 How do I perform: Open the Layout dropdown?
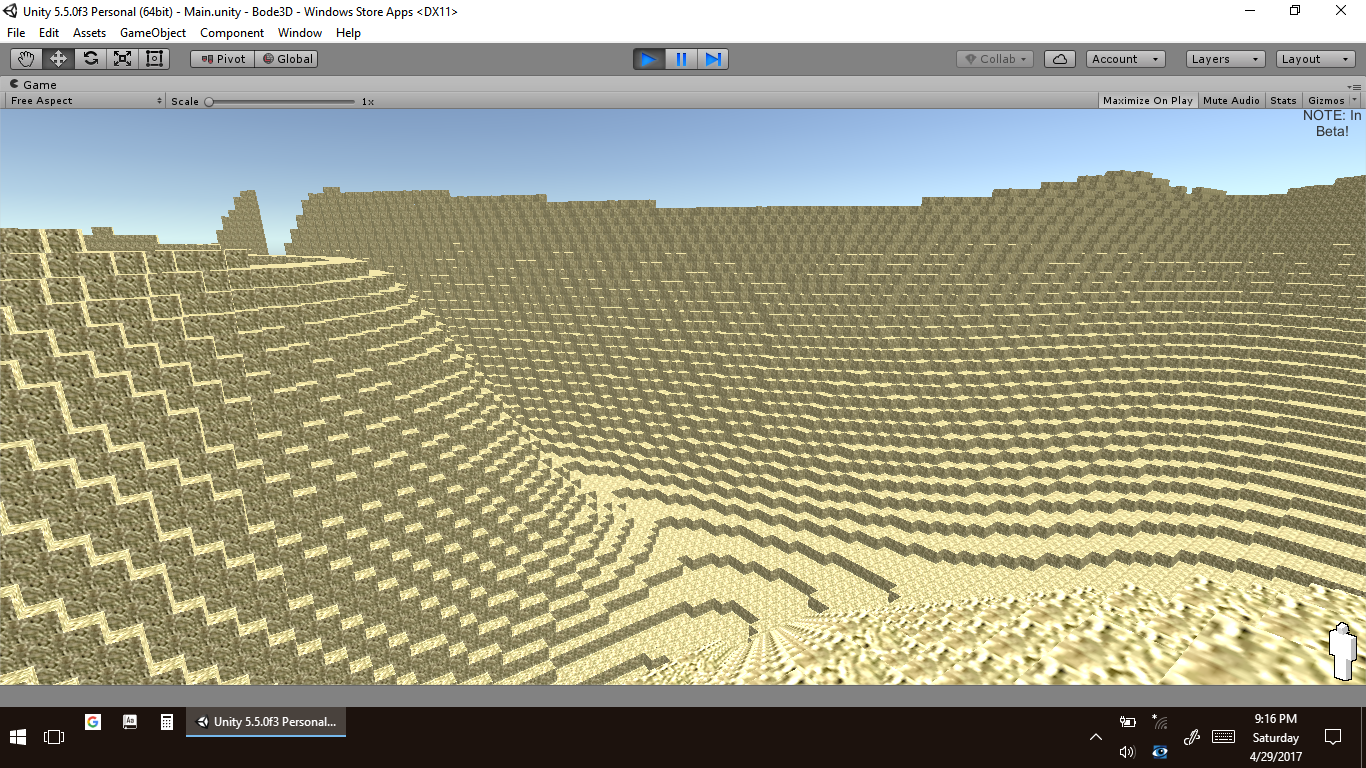1313,59
